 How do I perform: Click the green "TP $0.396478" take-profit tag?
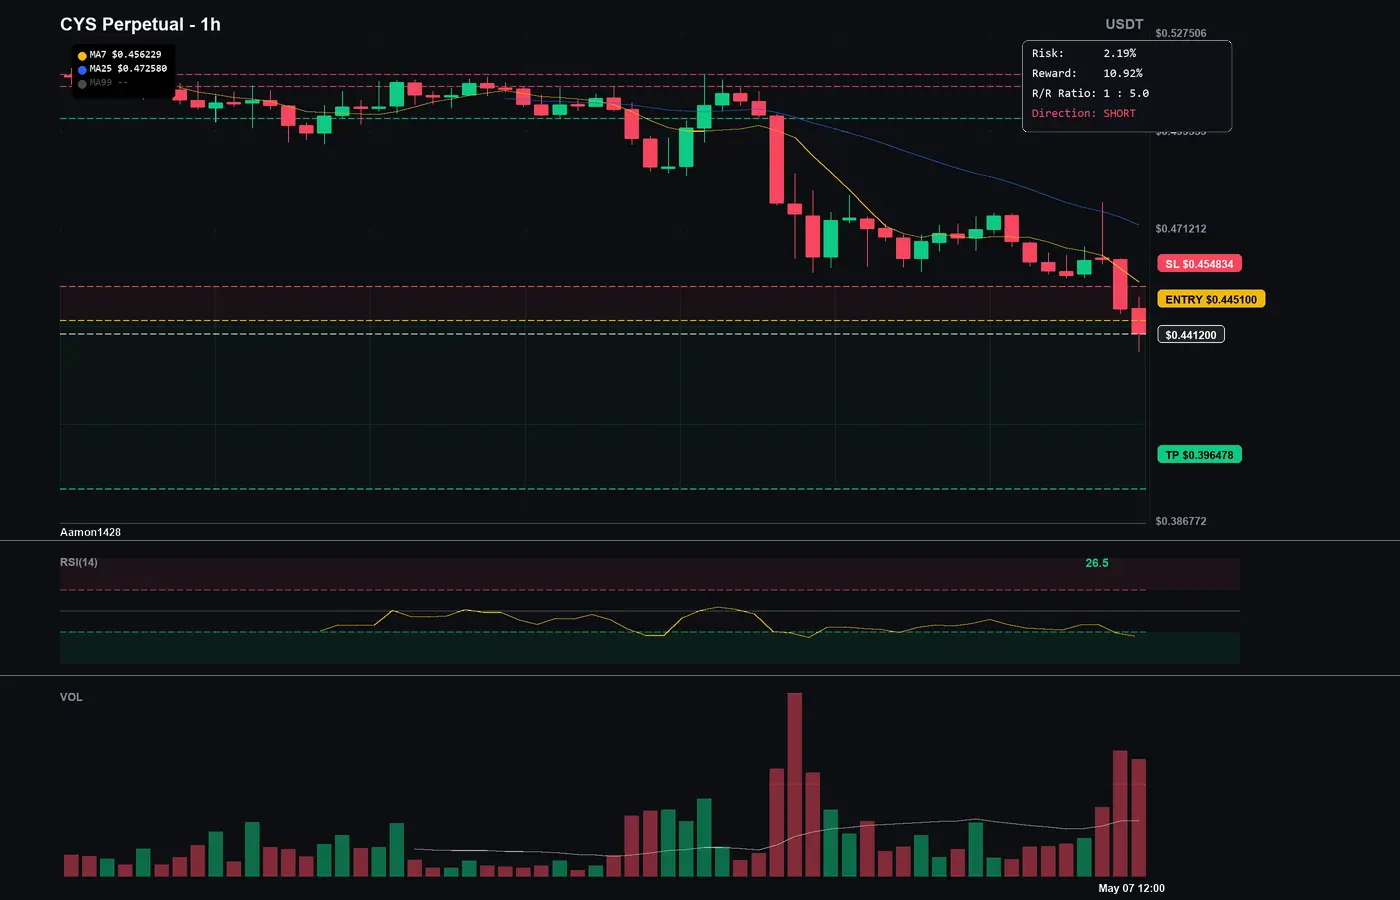tap(1199, 455)
